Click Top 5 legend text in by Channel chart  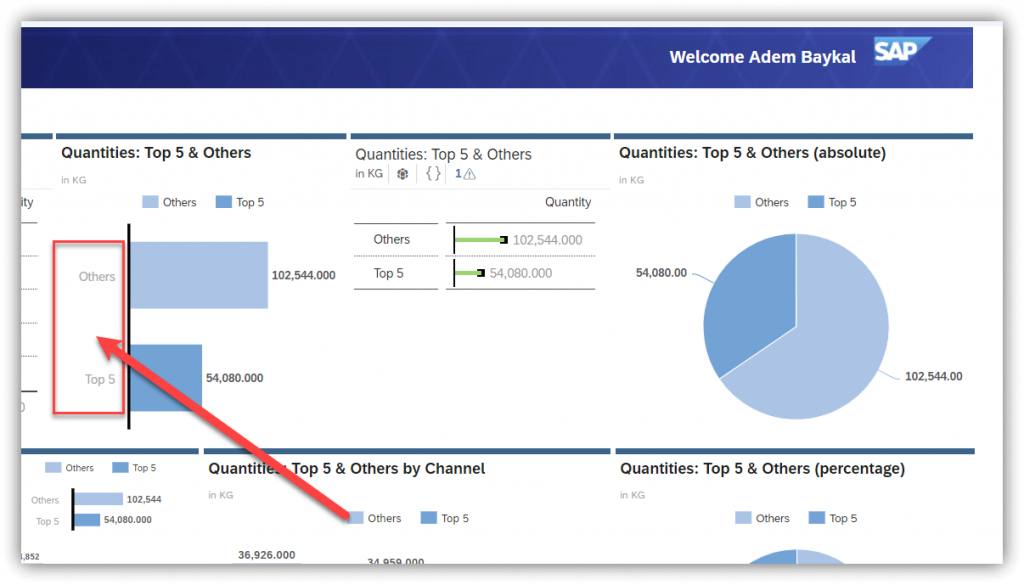455,518
